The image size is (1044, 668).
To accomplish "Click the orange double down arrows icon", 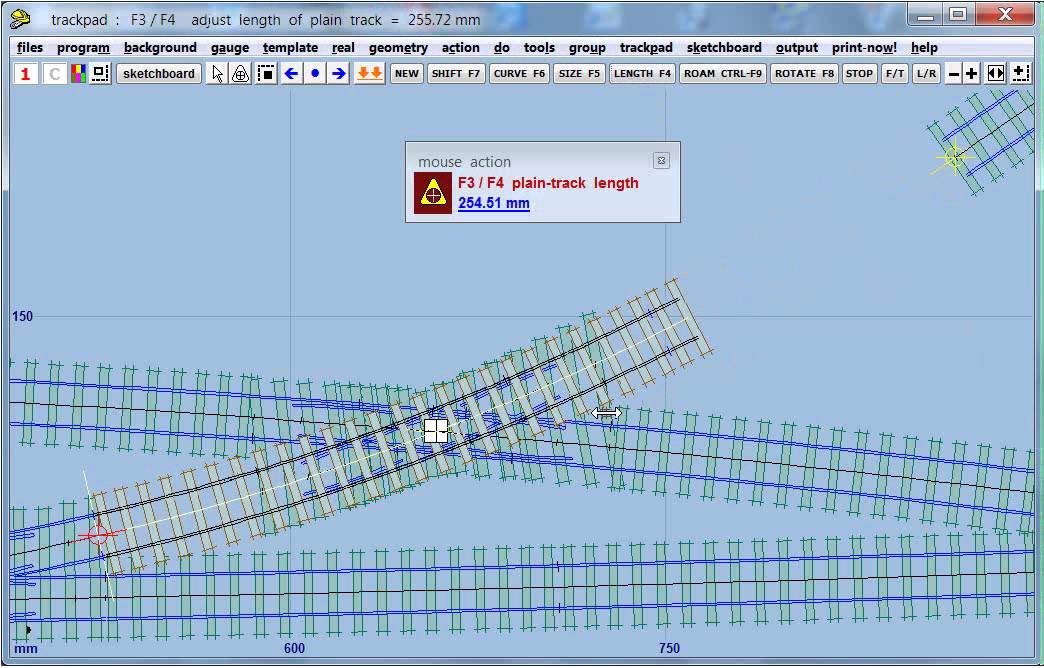I will (x=370, y=73).
